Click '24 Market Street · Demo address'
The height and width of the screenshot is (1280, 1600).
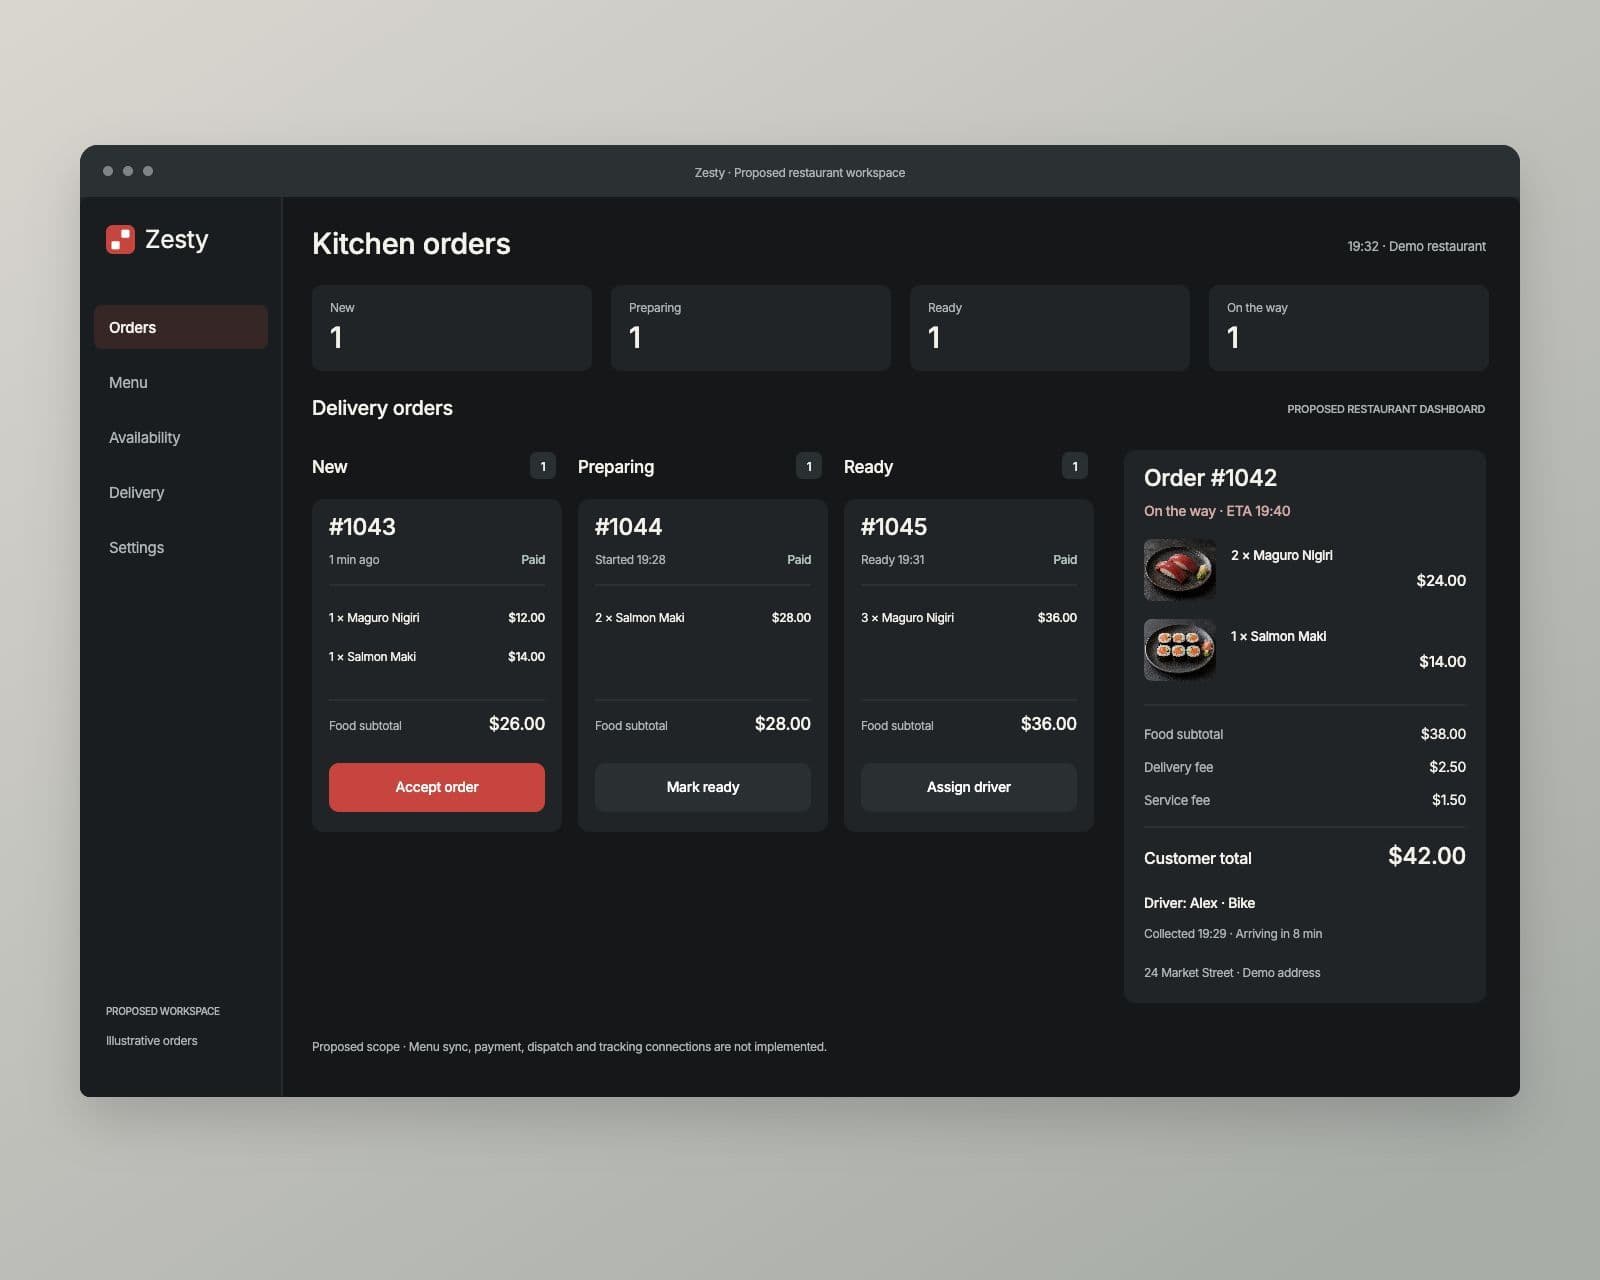click(x=1232, y=973)
